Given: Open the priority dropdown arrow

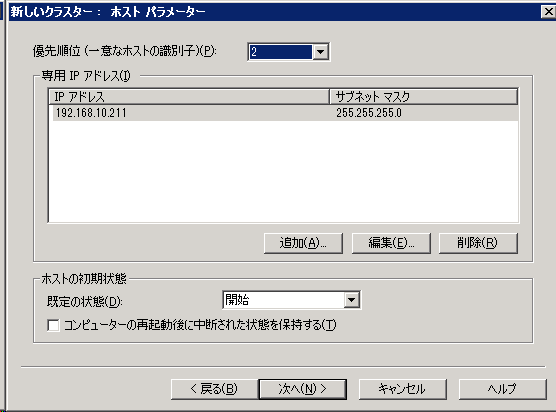Looking at the screenshot, I should [321, 52].
